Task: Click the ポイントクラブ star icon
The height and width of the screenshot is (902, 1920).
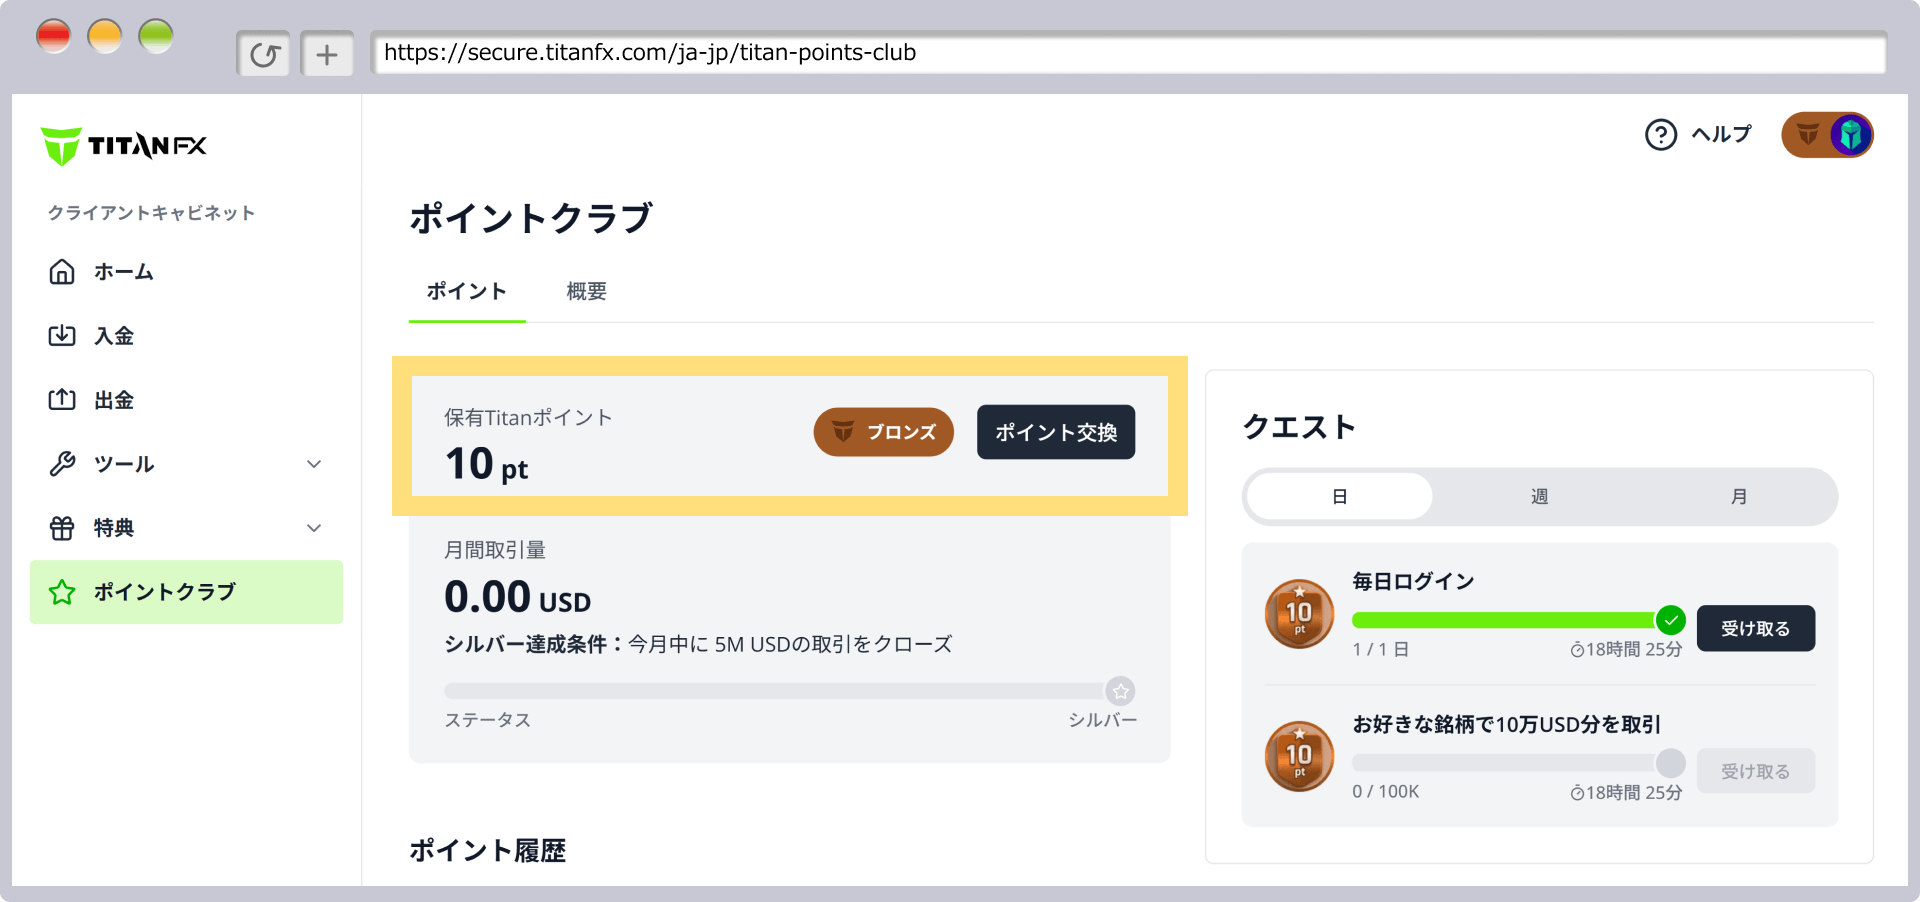Action: pyautogui.click(x=62, y=592)
